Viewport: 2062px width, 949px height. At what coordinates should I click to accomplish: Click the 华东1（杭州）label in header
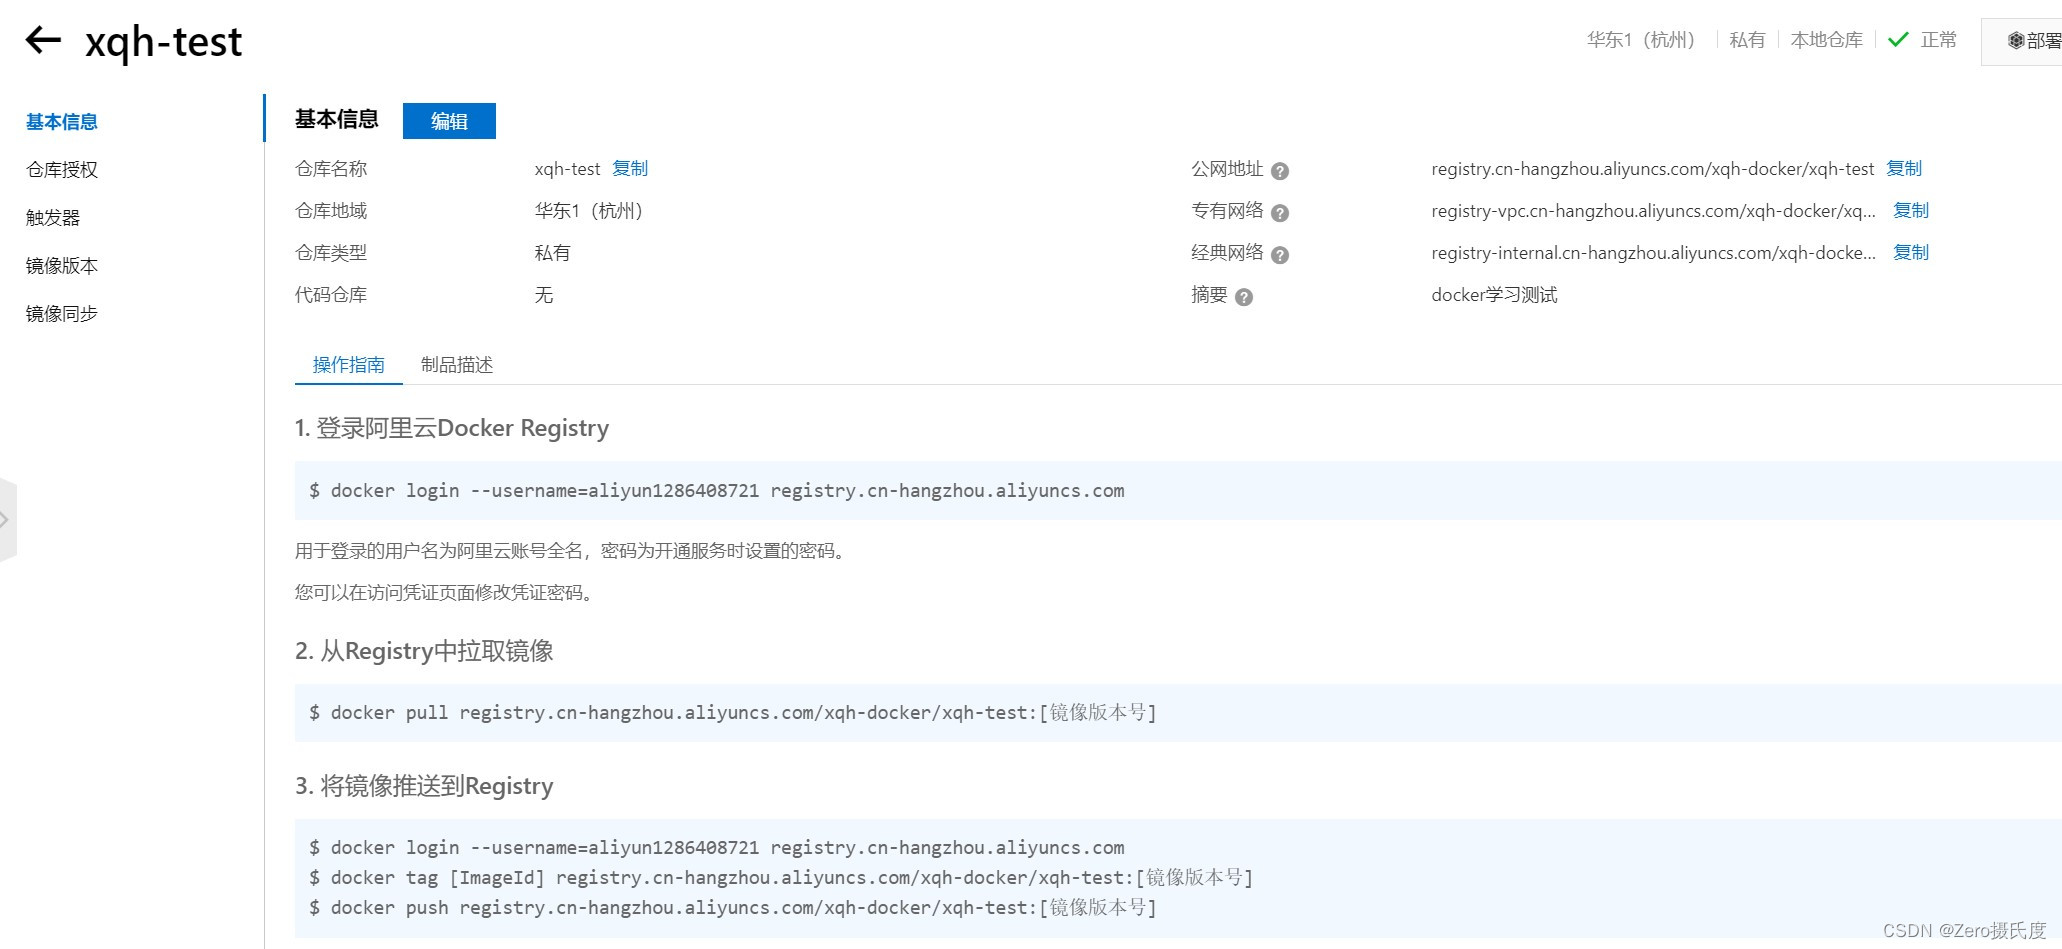[1641, 40]
